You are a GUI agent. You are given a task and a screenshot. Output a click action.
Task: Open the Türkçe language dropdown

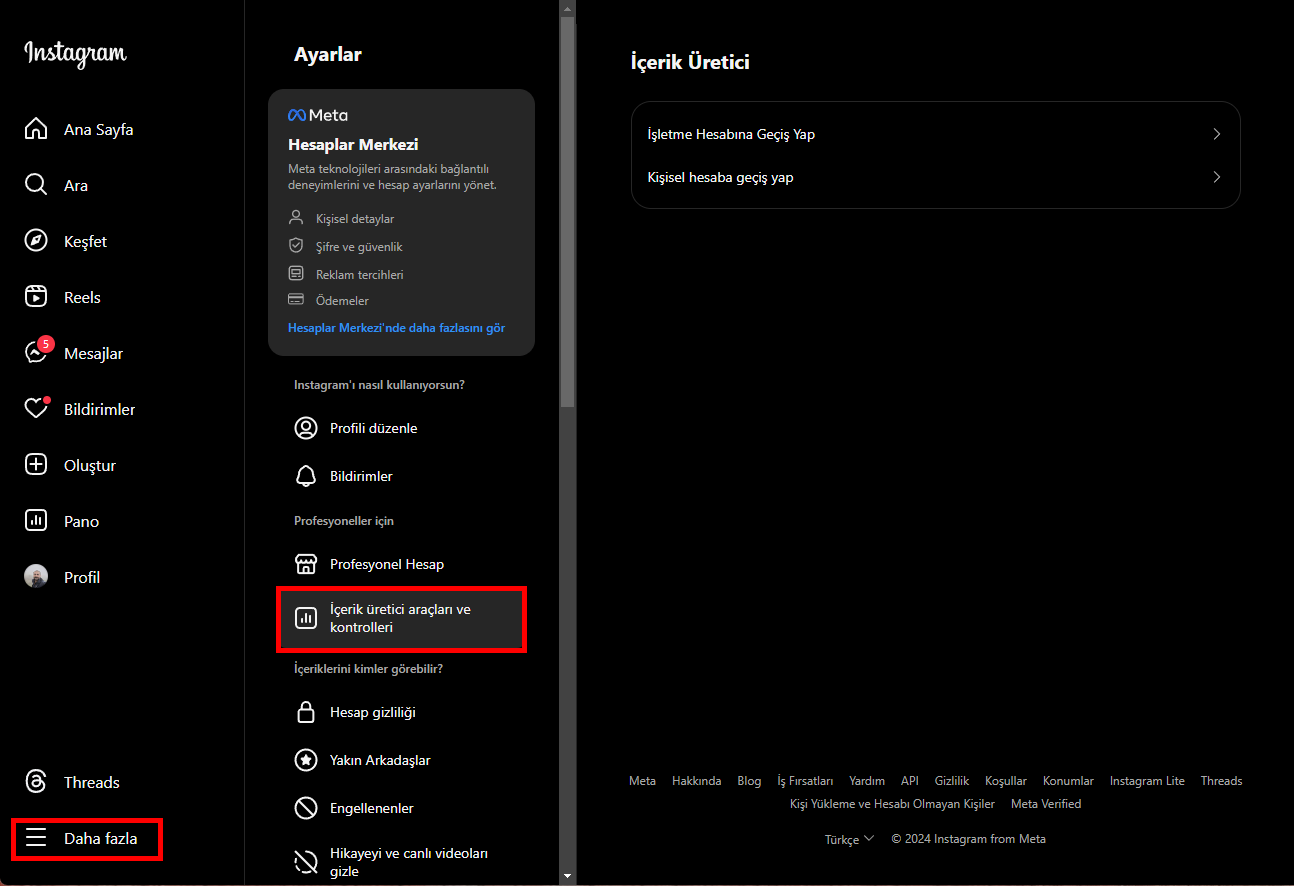click(849, 839)
